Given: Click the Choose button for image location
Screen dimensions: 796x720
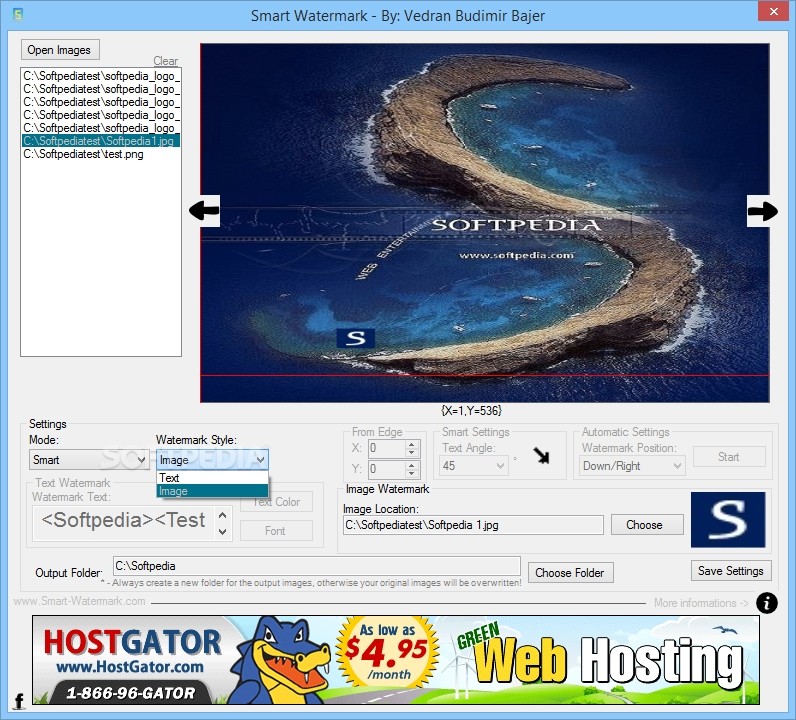Looking at the screenshot, I should pyautogui.click(x=647, y=525).
